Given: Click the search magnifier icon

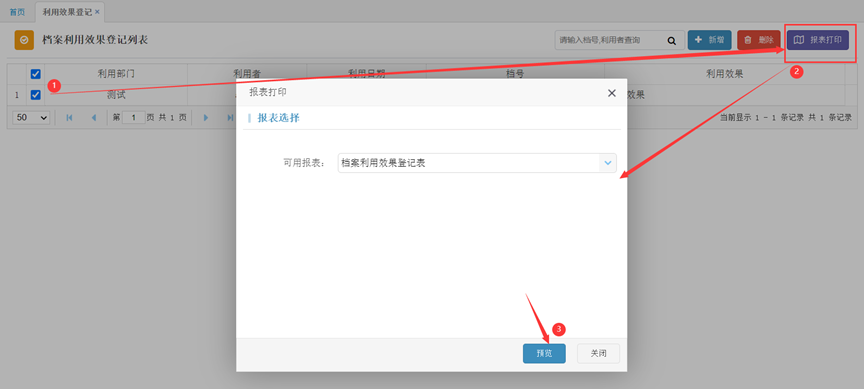Looking at the screenshot, I should (x=672, y=40).
